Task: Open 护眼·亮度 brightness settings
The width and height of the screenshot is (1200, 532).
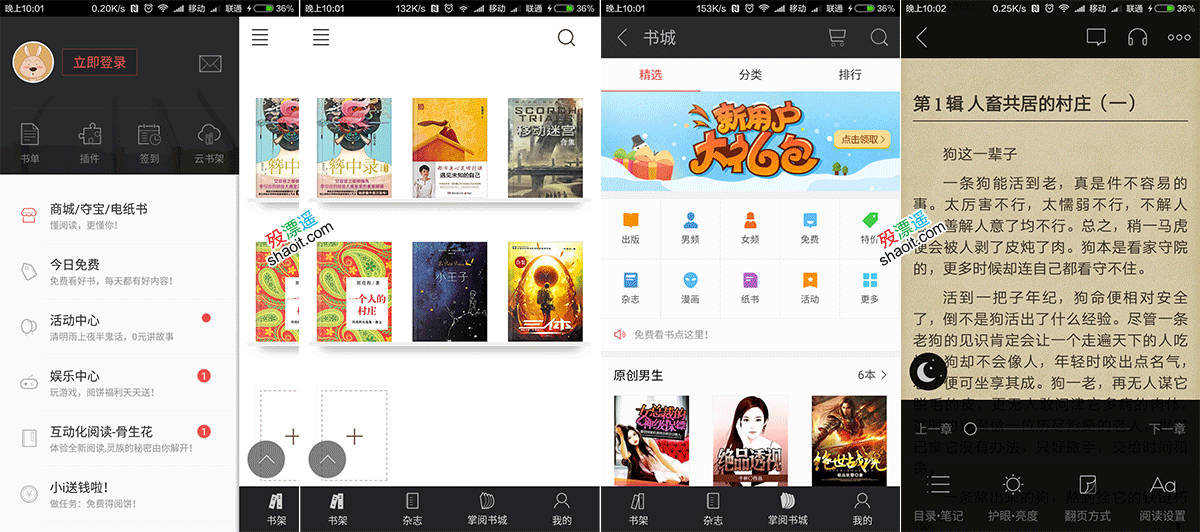Action: tap(1013, 497)
